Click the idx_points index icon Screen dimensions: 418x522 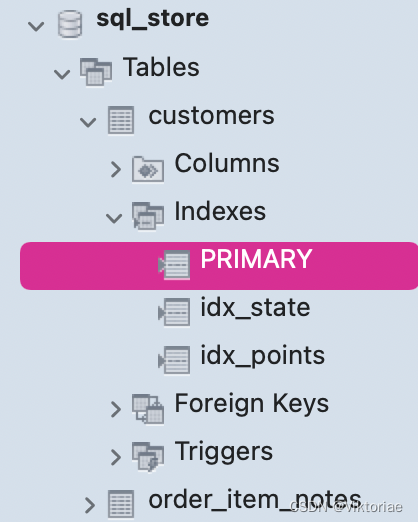click(x=174, y=360)
